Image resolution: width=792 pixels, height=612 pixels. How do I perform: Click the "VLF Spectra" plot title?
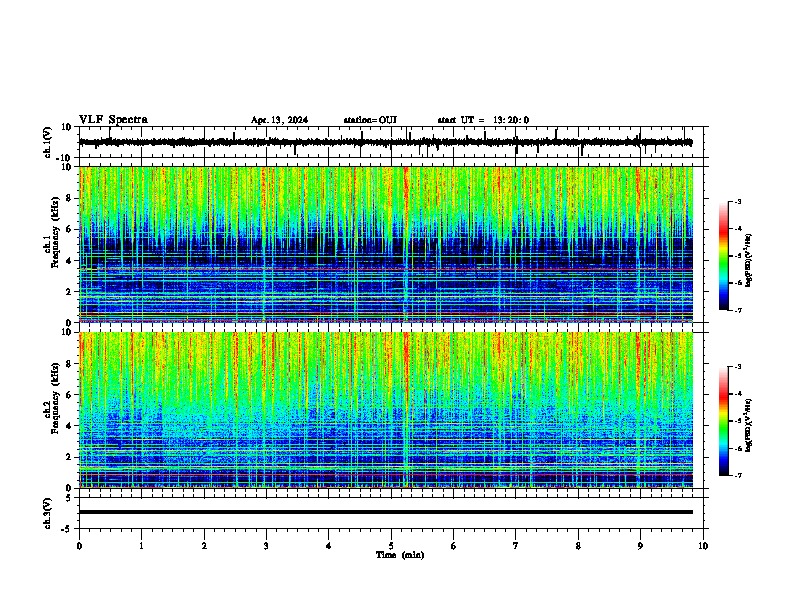(113, 120)
